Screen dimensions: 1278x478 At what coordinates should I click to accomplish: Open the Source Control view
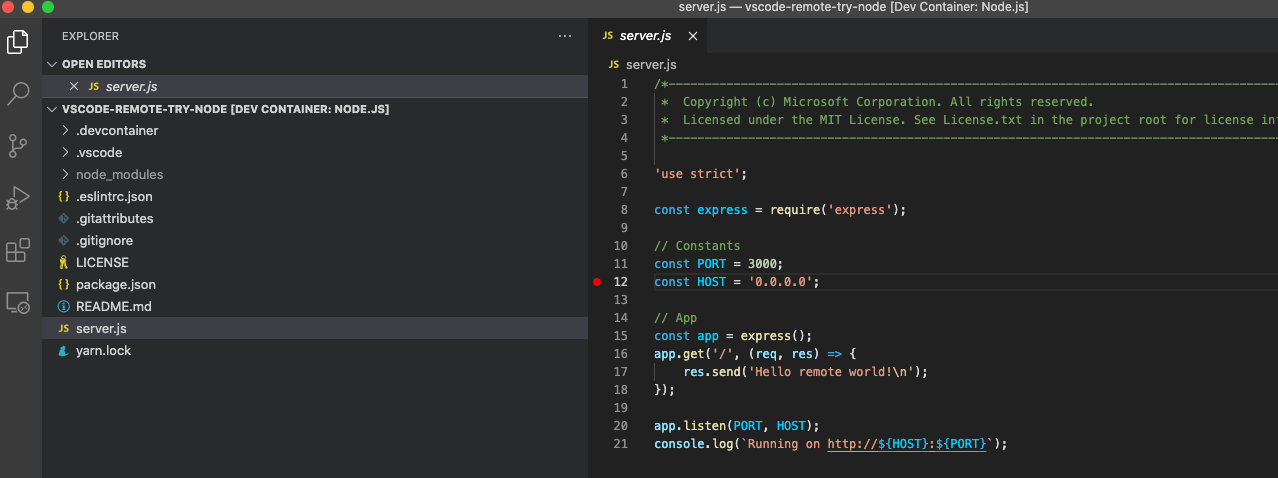(x=18, y=146)
